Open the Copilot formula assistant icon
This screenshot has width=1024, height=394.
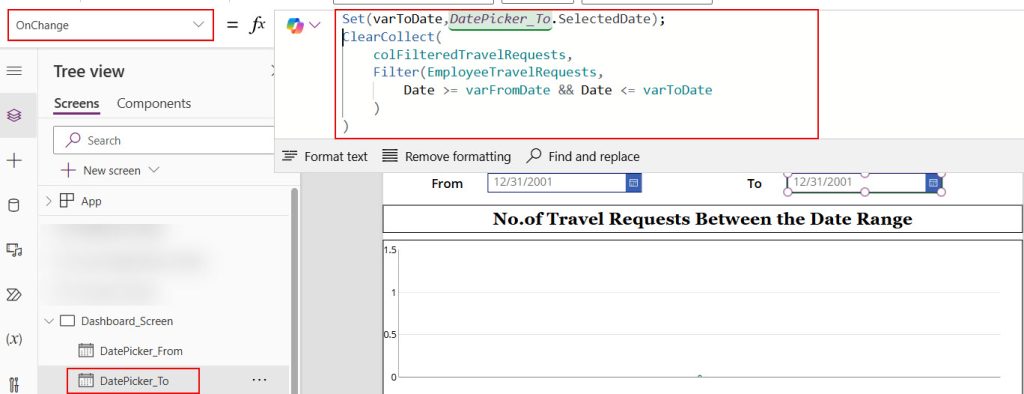(x=295, y=25)
